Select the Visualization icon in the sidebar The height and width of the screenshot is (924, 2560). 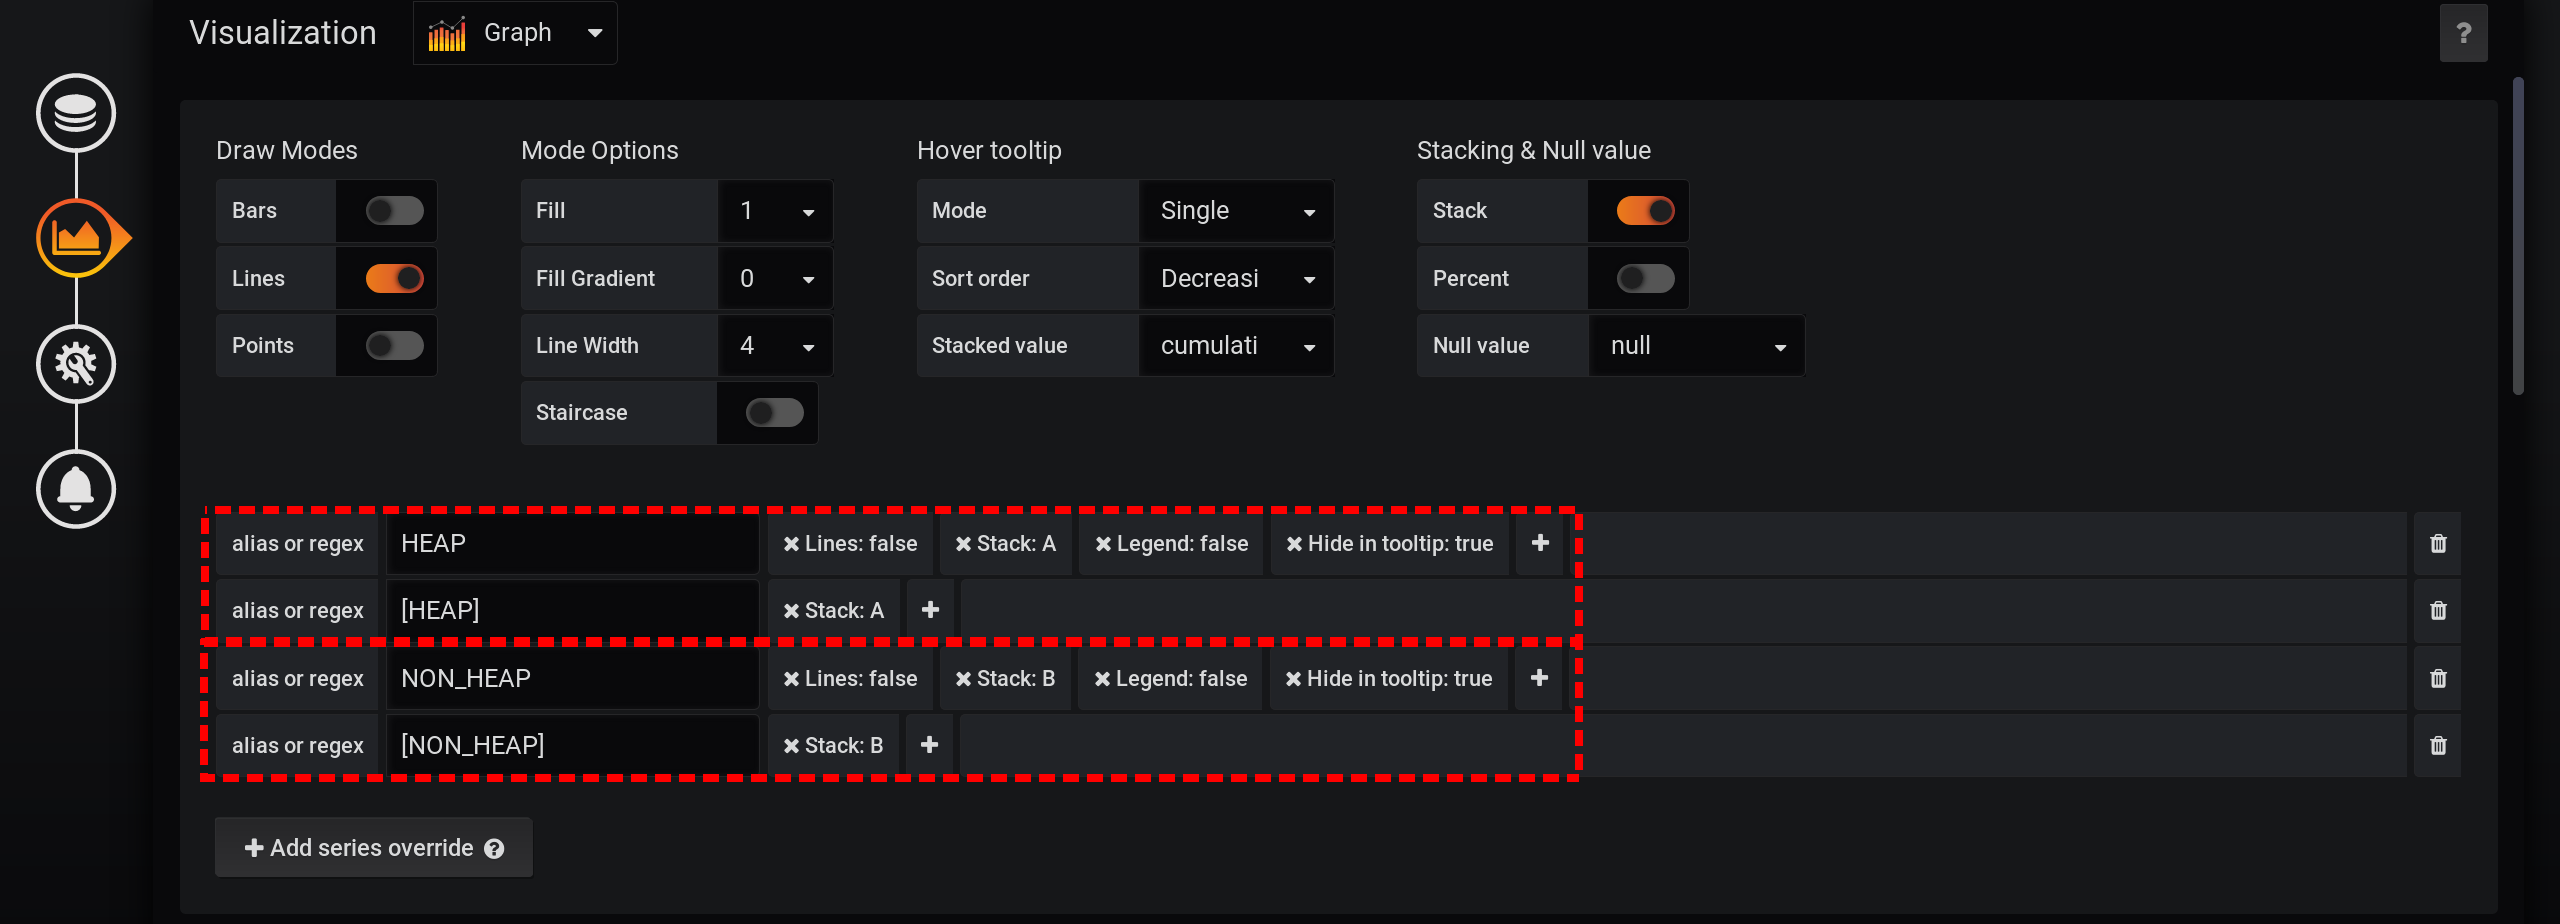pyautogui.click(x=75, y=238)
